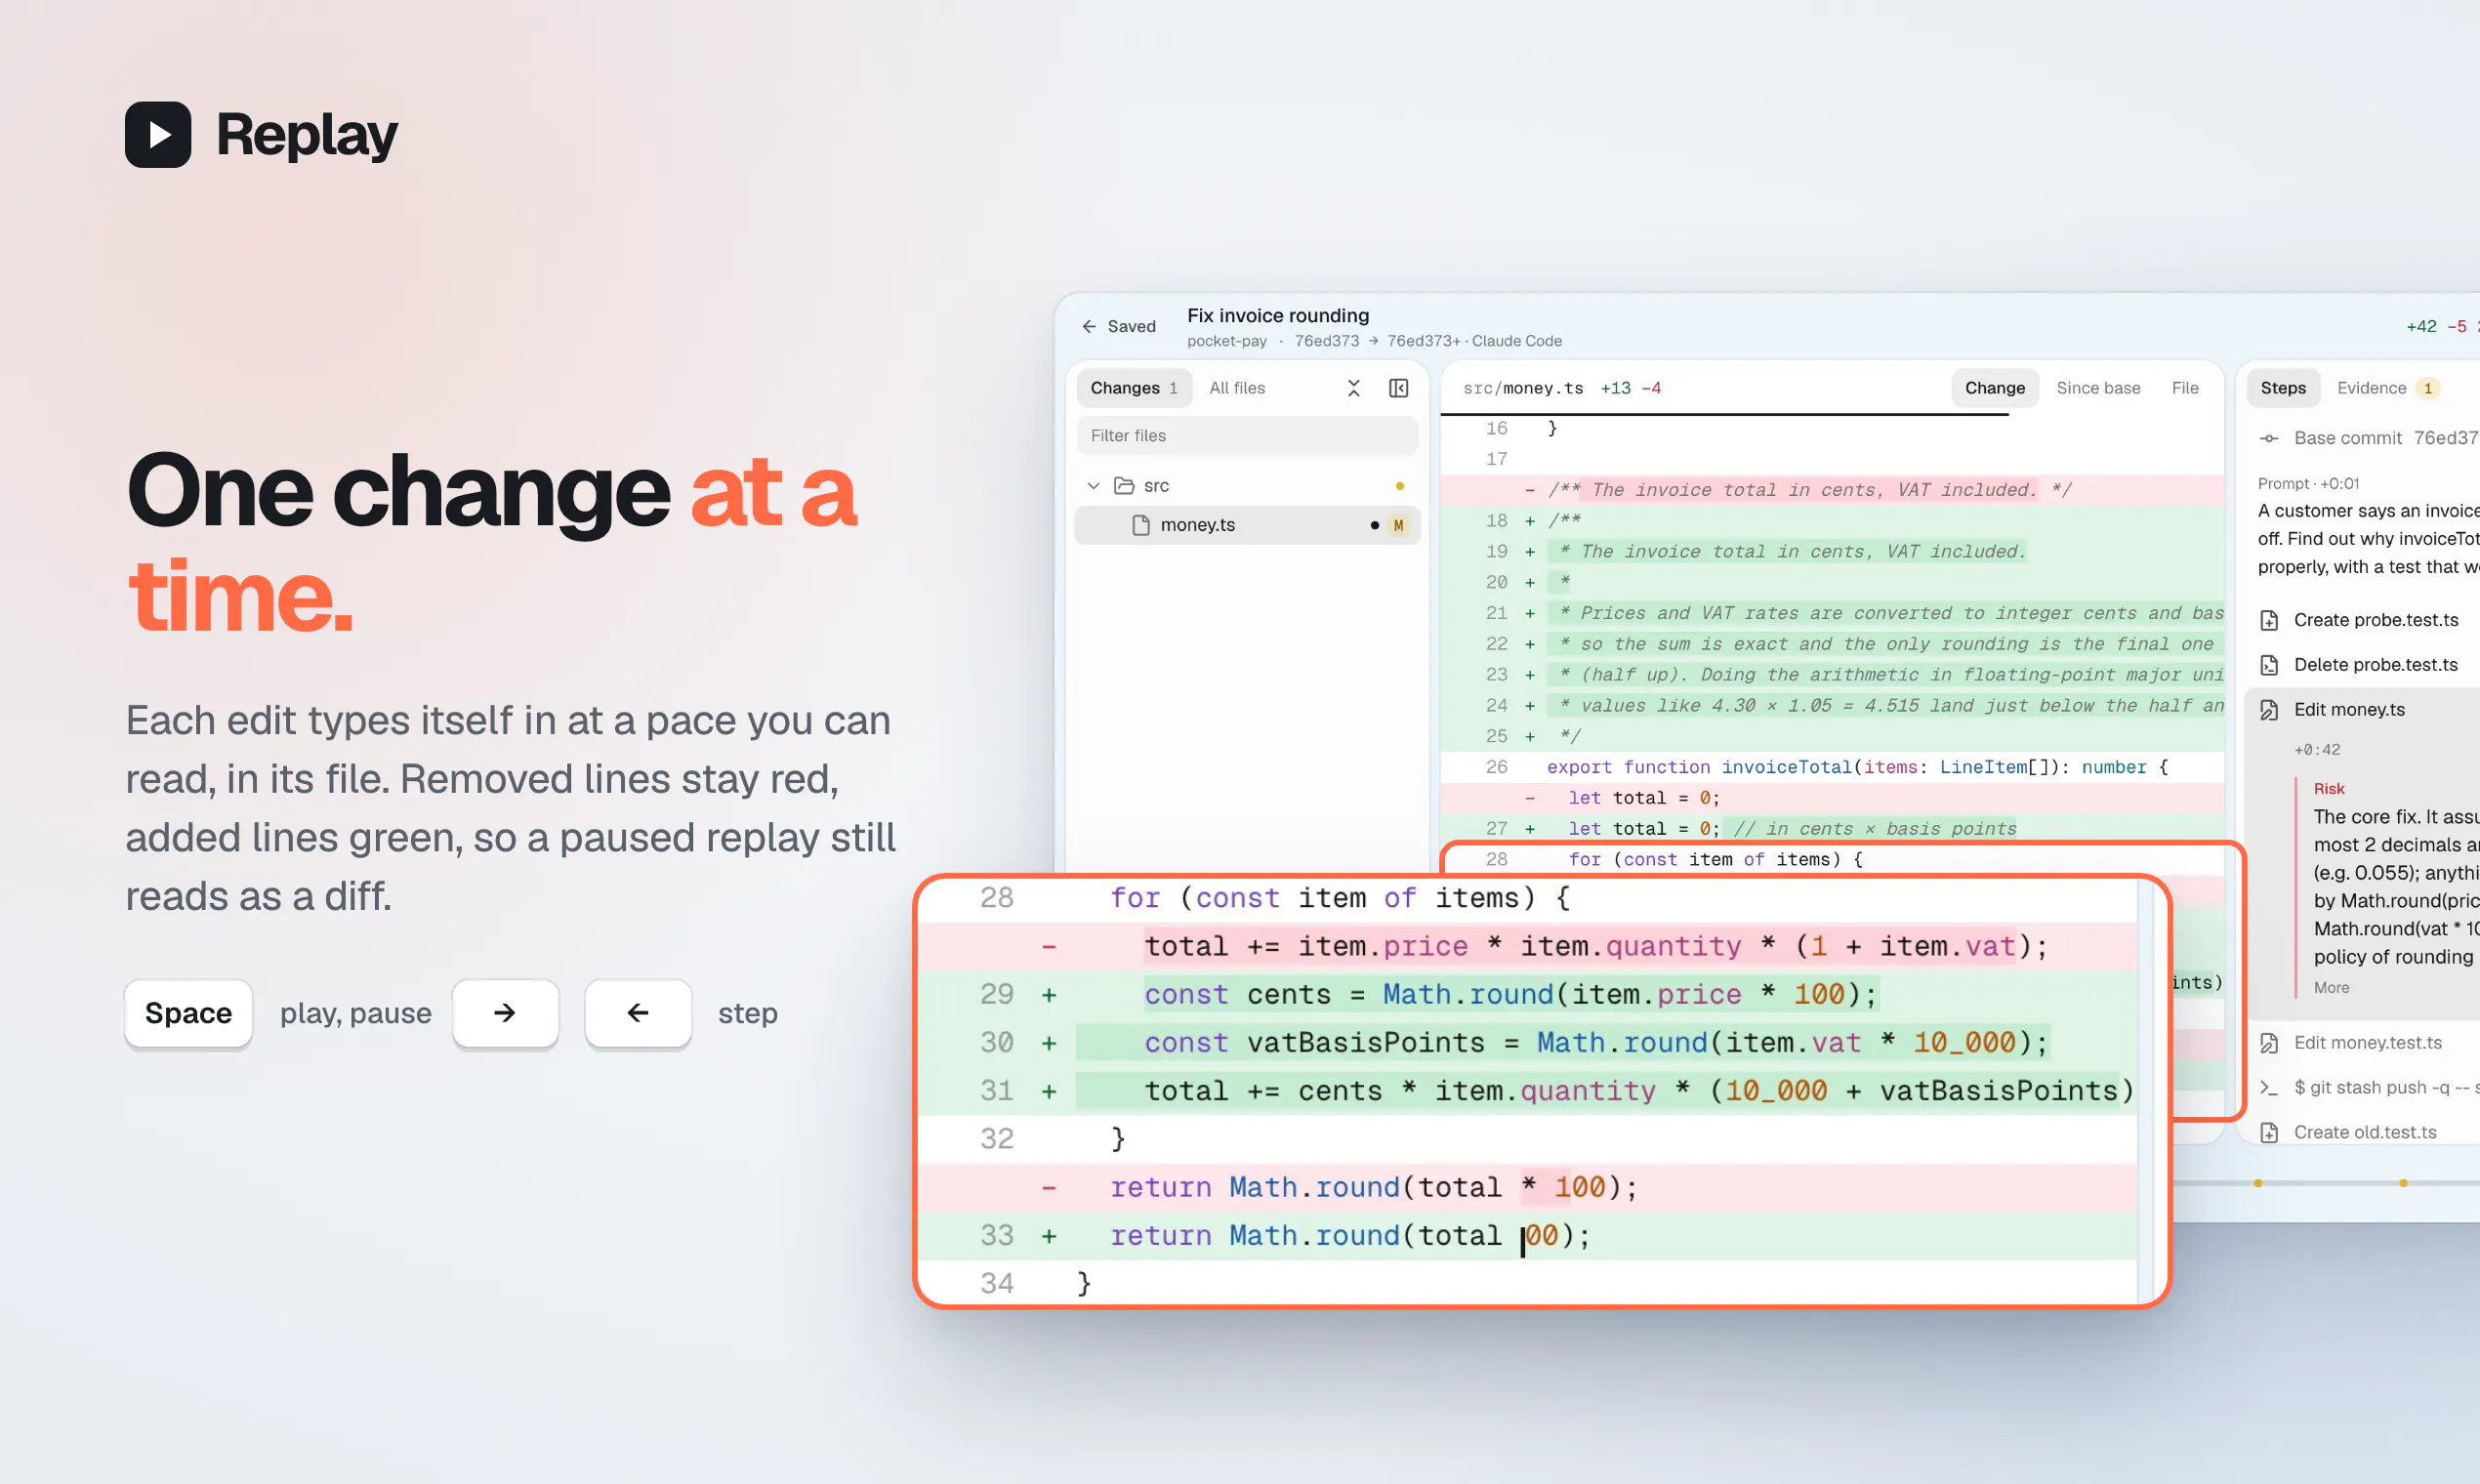This screenshot has width=2480, height=1484.
Task: Click the Edit money.ts step icon
Action: point(2269,710)
